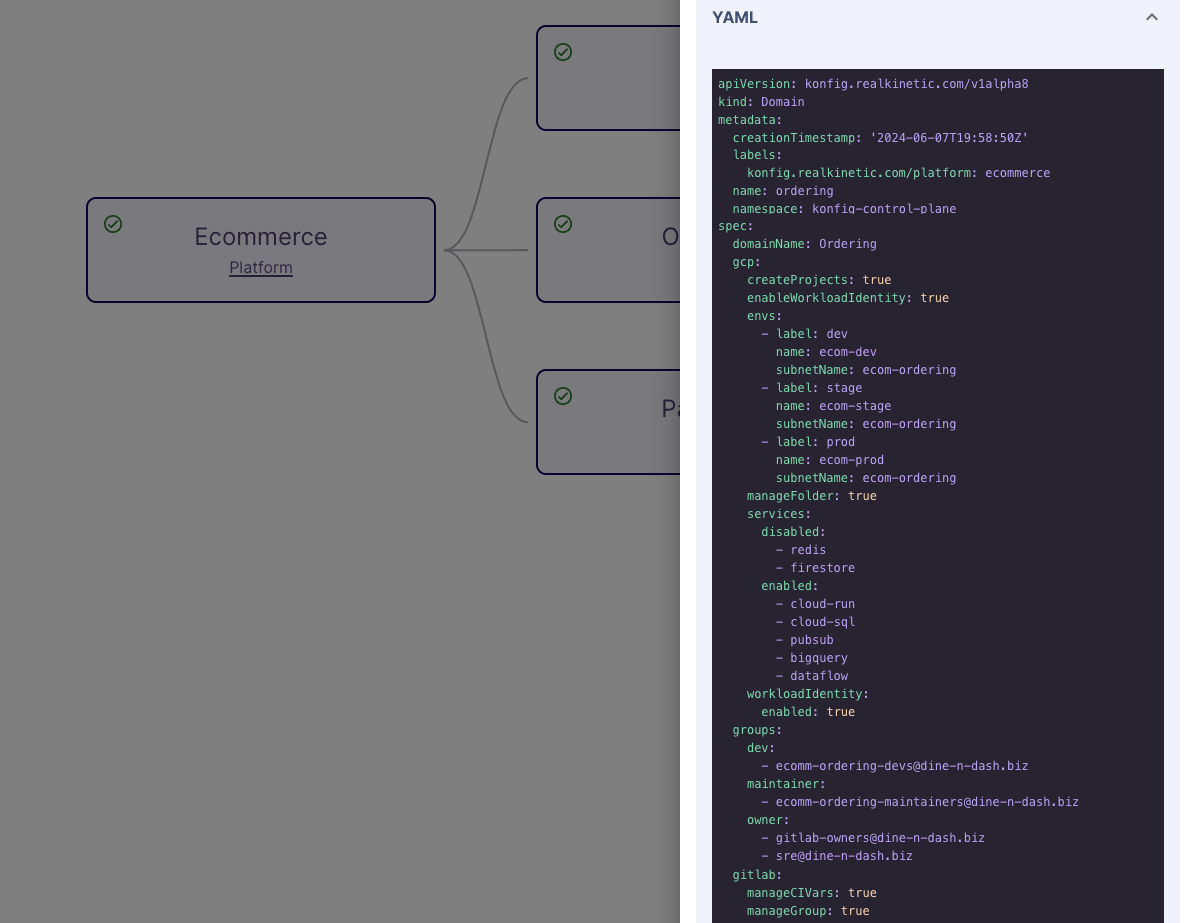Click status check icon on top domain node

pos(563,52)
